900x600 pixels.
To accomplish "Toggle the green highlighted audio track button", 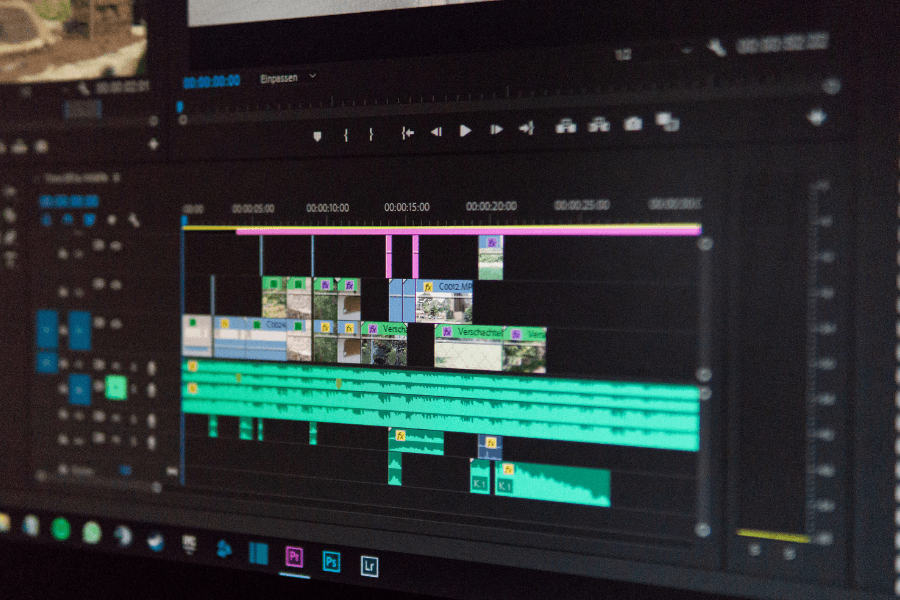I will 116,387.
